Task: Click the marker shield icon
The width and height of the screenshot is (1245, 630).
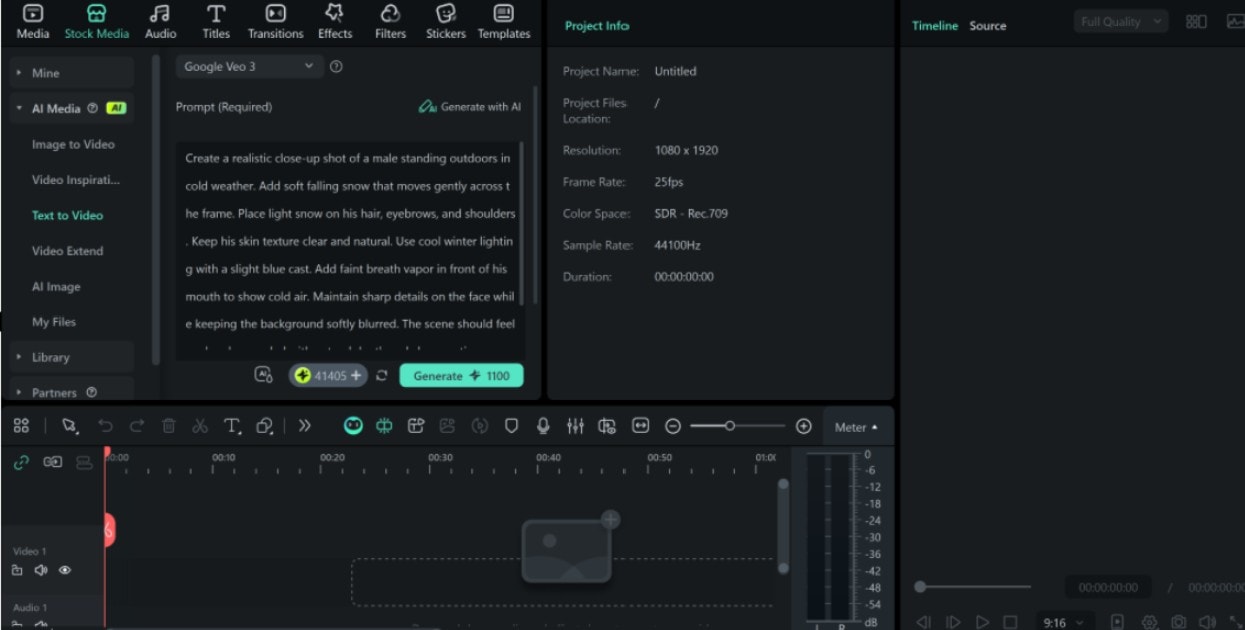Action: click(511, 426)
